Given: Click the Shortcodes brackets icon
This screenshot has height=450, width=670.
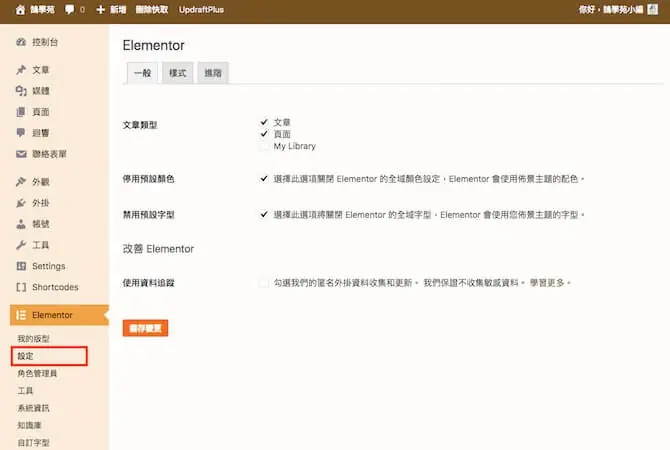Looking at the screenshot, I should pos(21,287).
